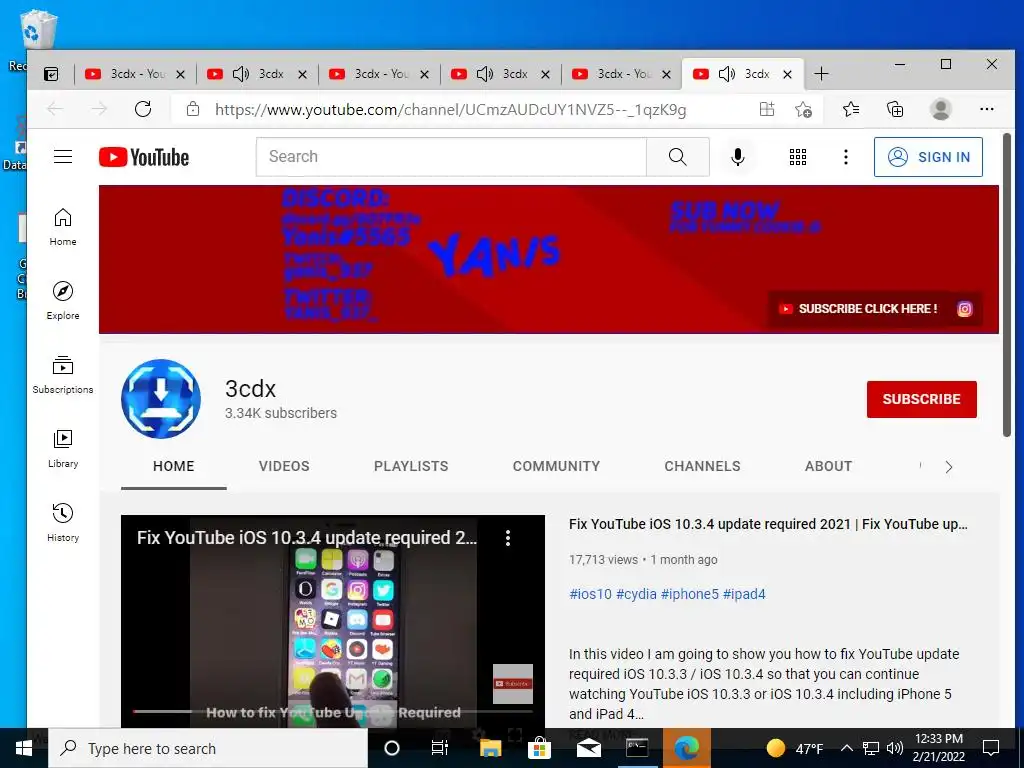Click the subscribe watermark in video
This screenshot has width=1024, height=768.
(x=513, y=683)
